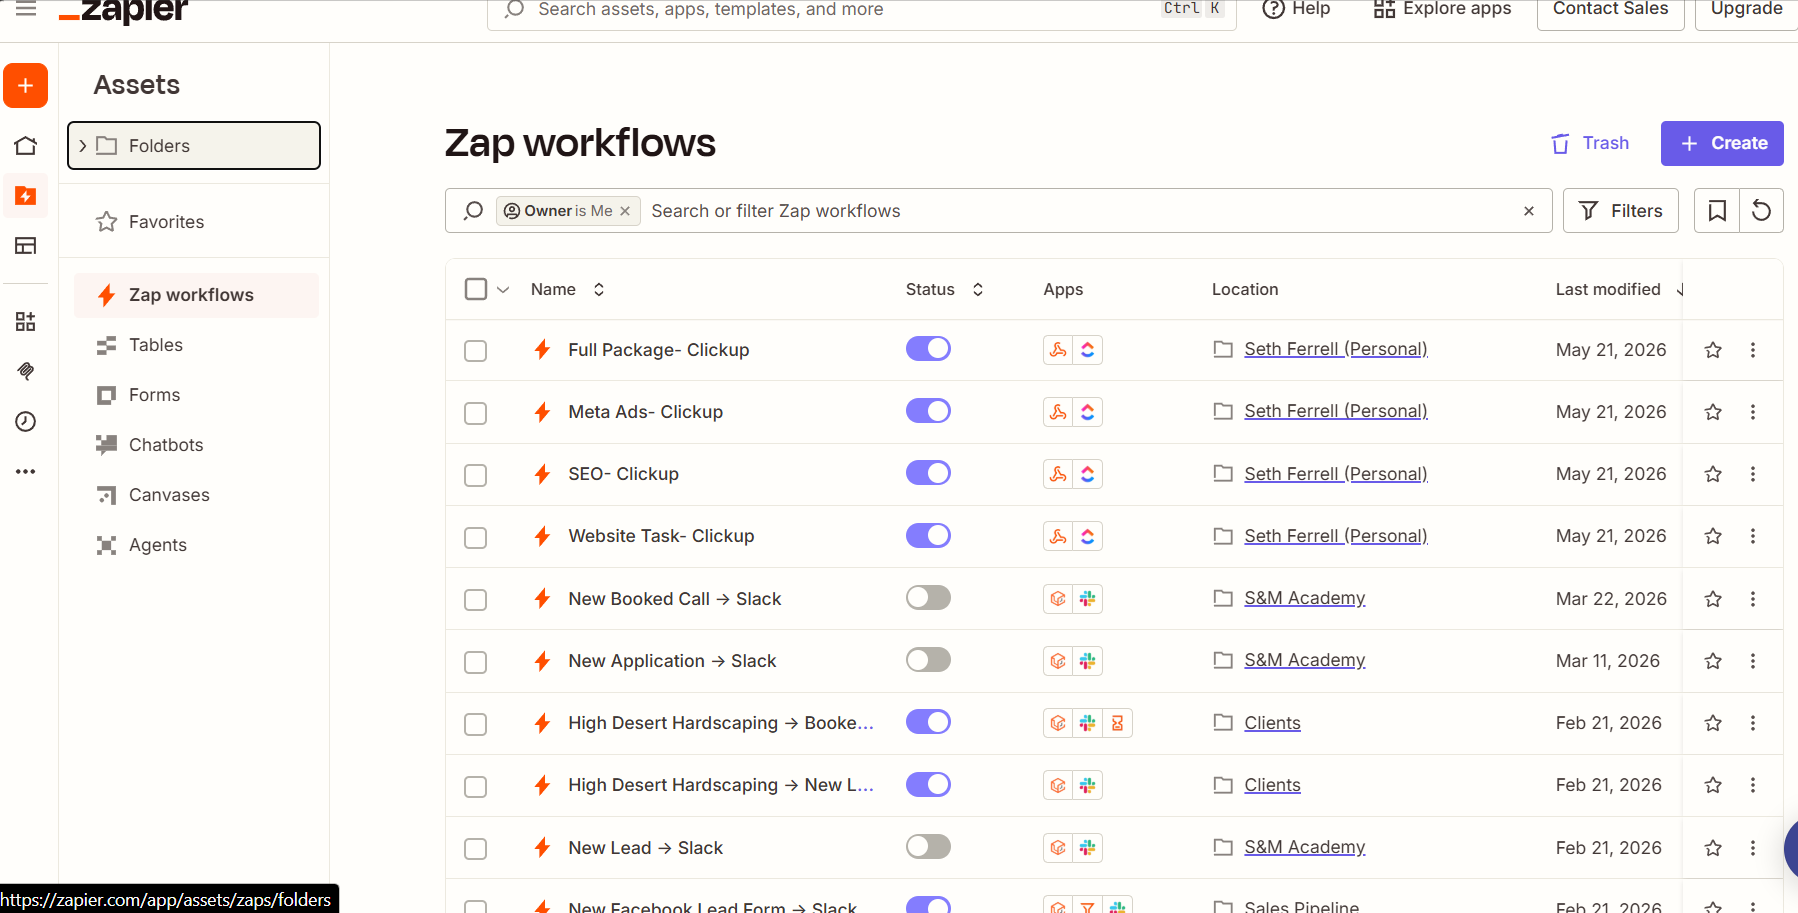Expand the Folders tree chevron
This screenshot has width=1798, height=913.
point(83,146)
